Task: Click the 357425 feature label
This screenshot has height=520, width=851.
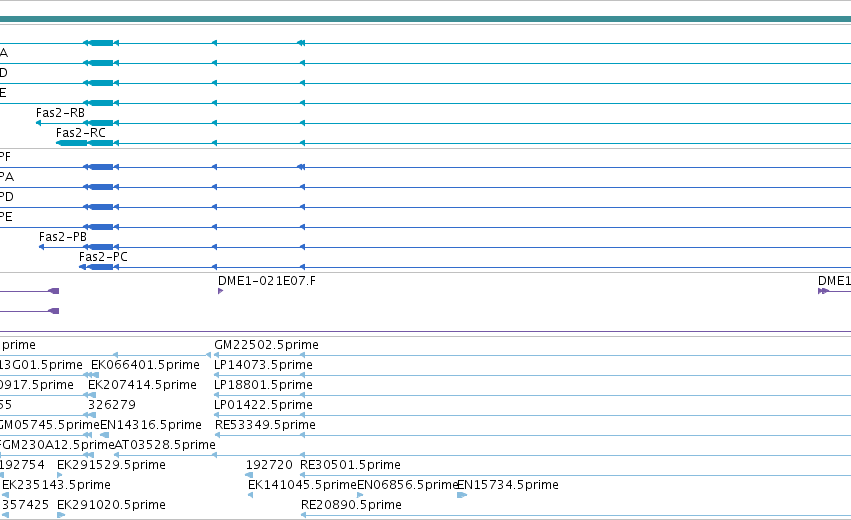Action: [25, 505]
